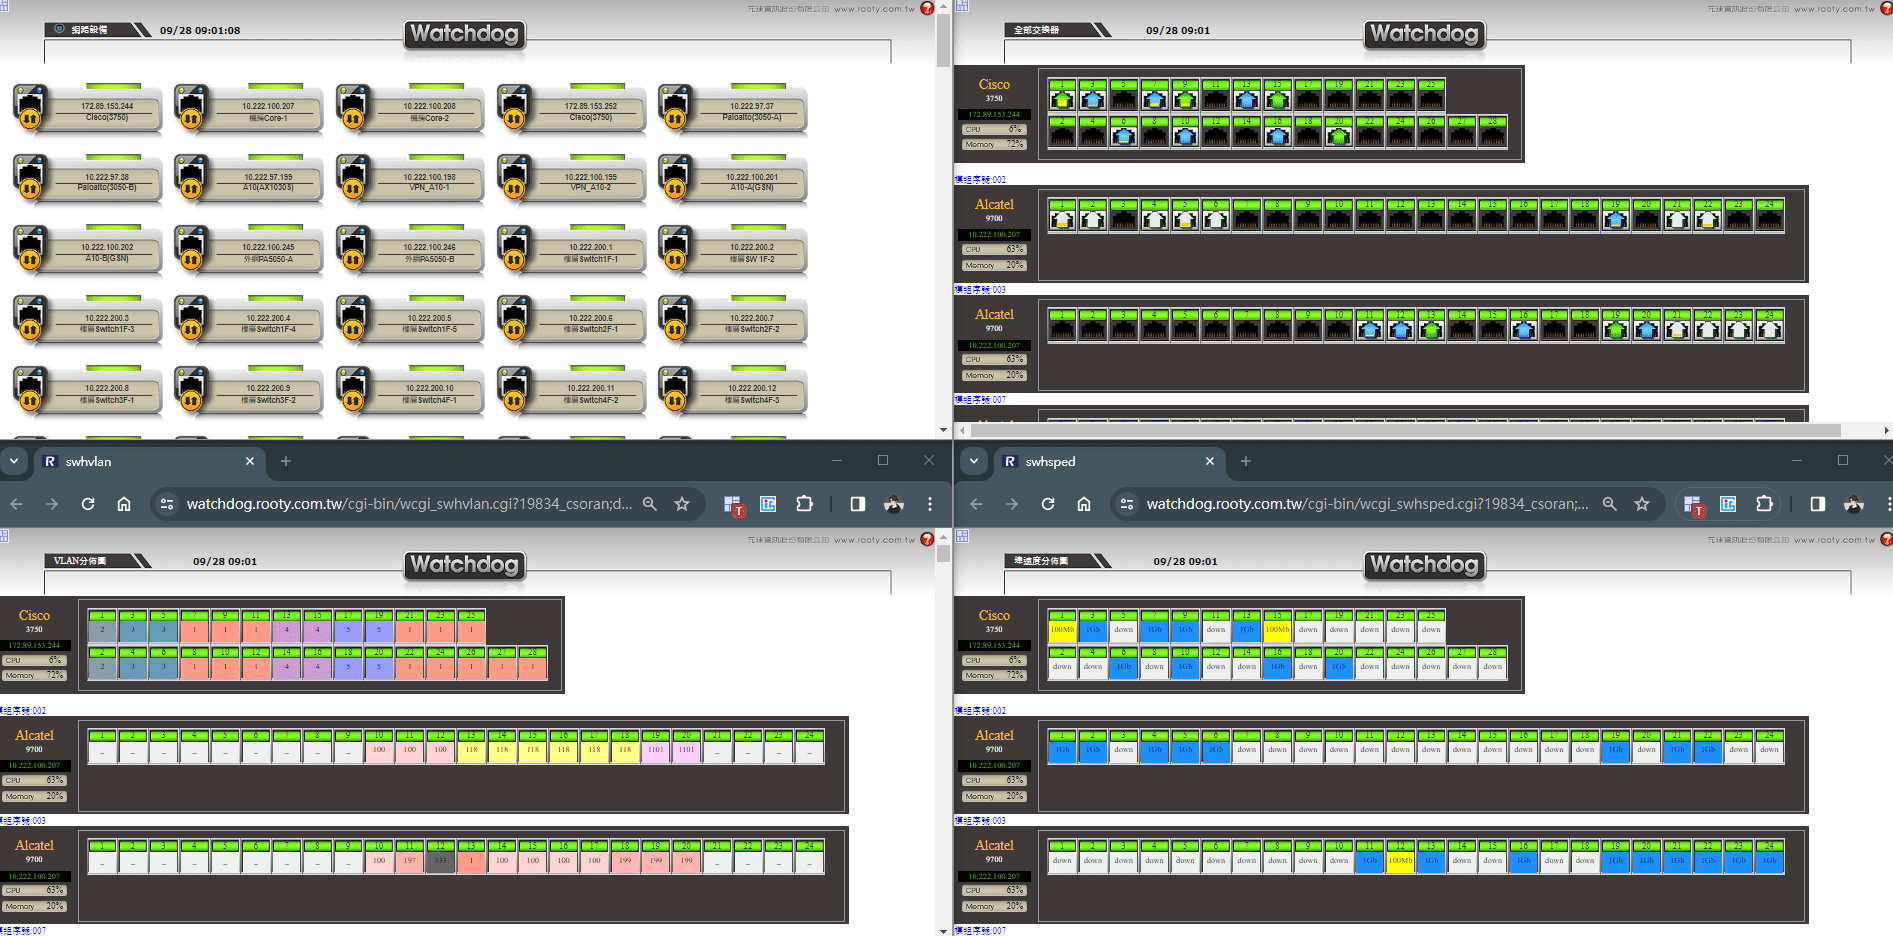Switch to the swhvlan tab

[140, 461]
